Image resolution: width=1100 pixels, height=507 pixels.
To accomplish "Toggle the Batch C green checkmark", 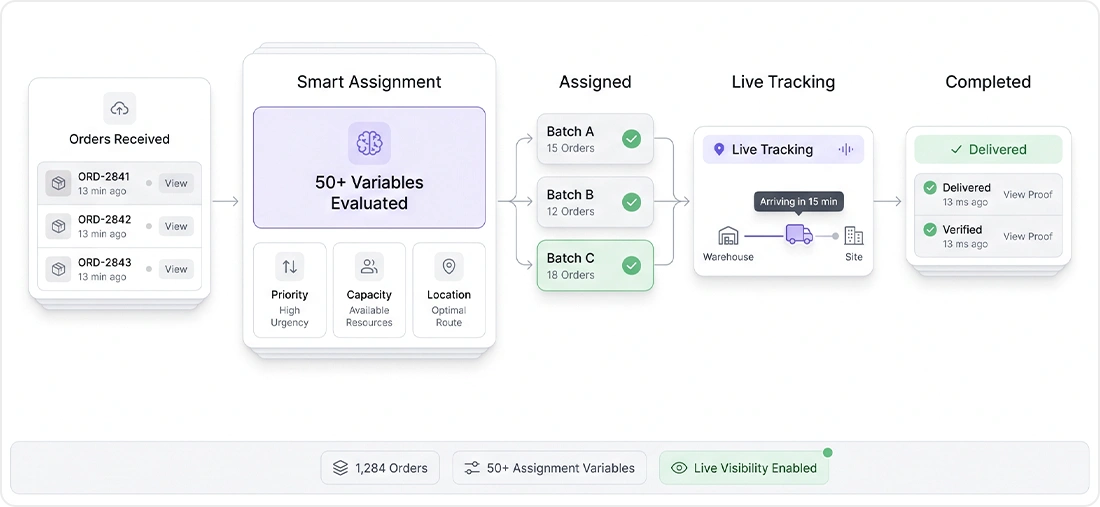I will click(631, 266).
